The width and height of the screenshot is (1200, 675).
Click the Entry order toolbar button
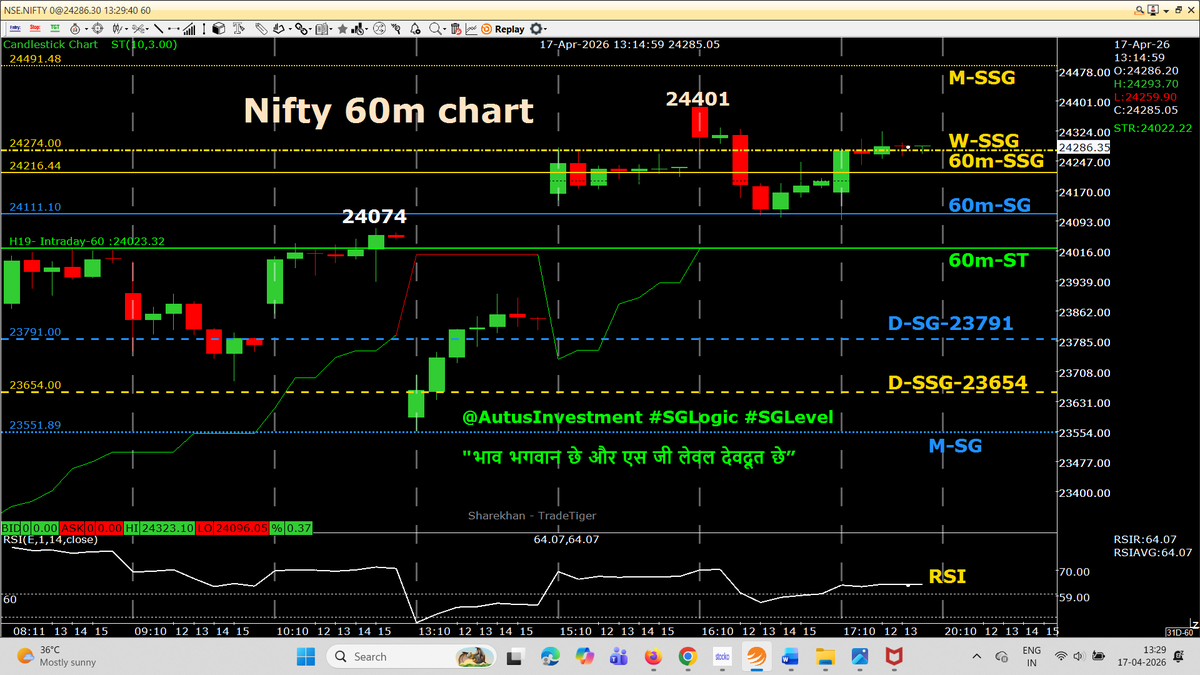point(15,29)
